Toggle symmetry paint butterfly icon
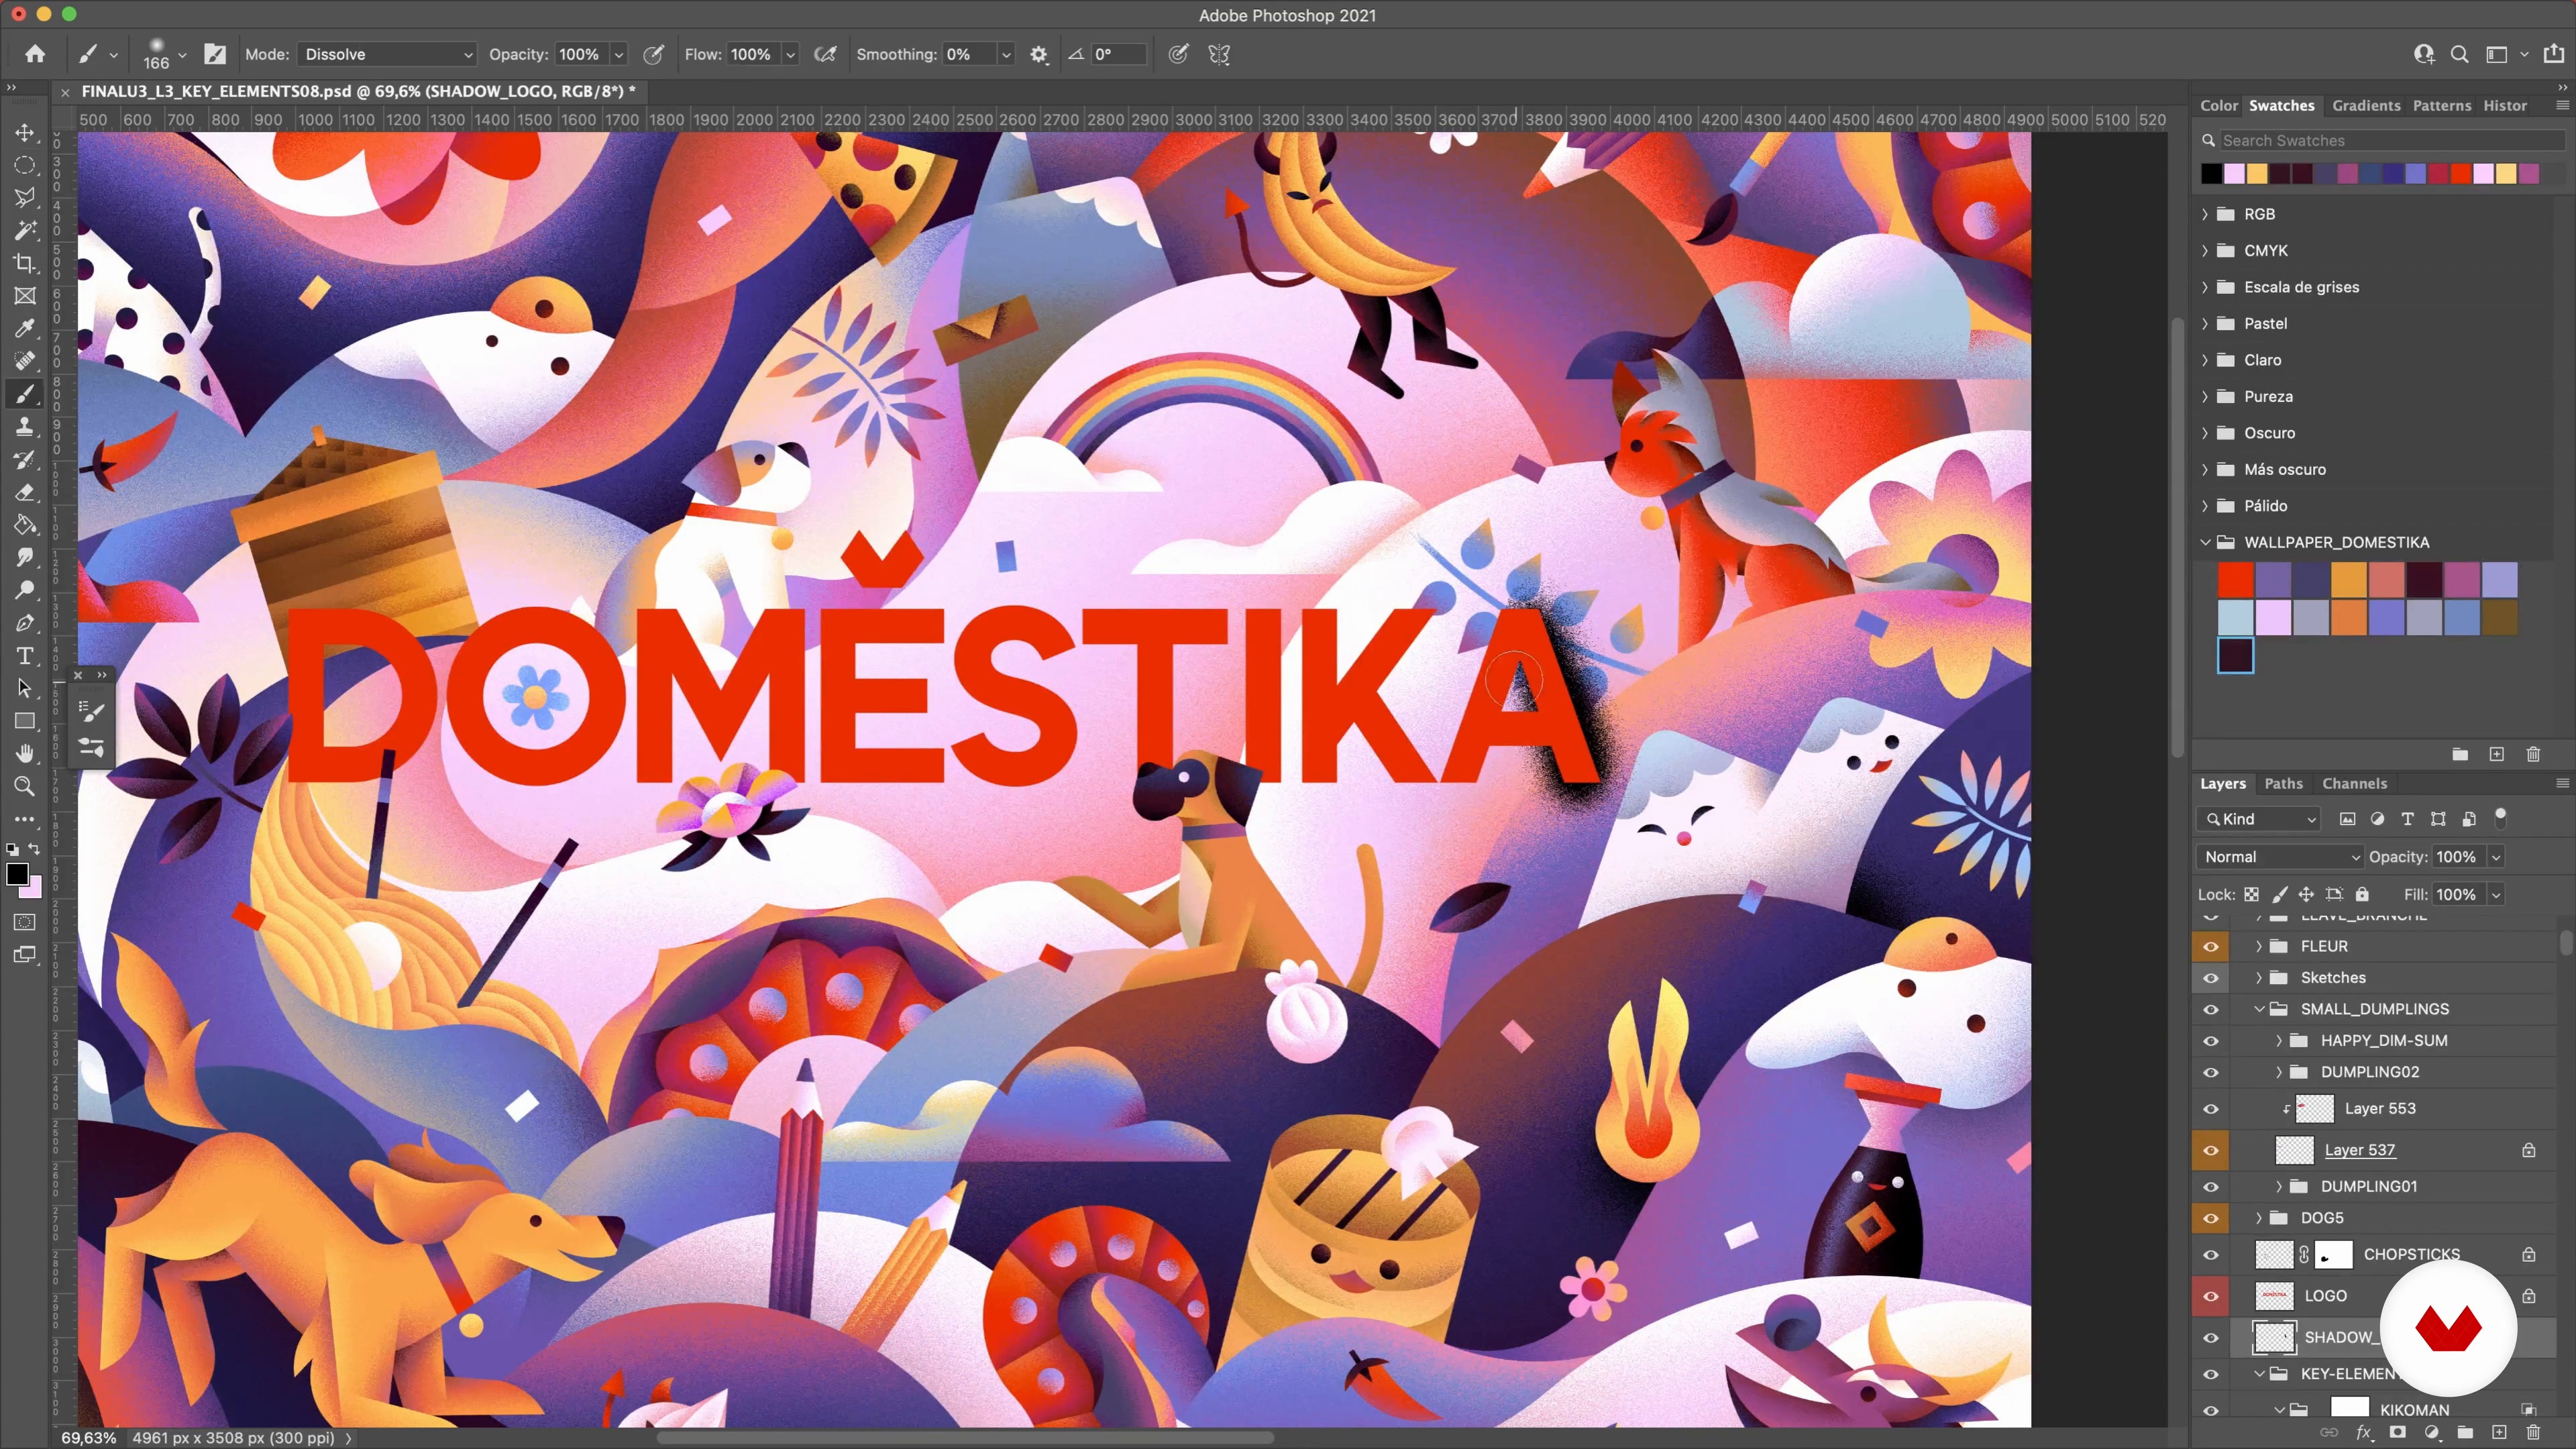2576x1449 pixels. point(1219,54)
